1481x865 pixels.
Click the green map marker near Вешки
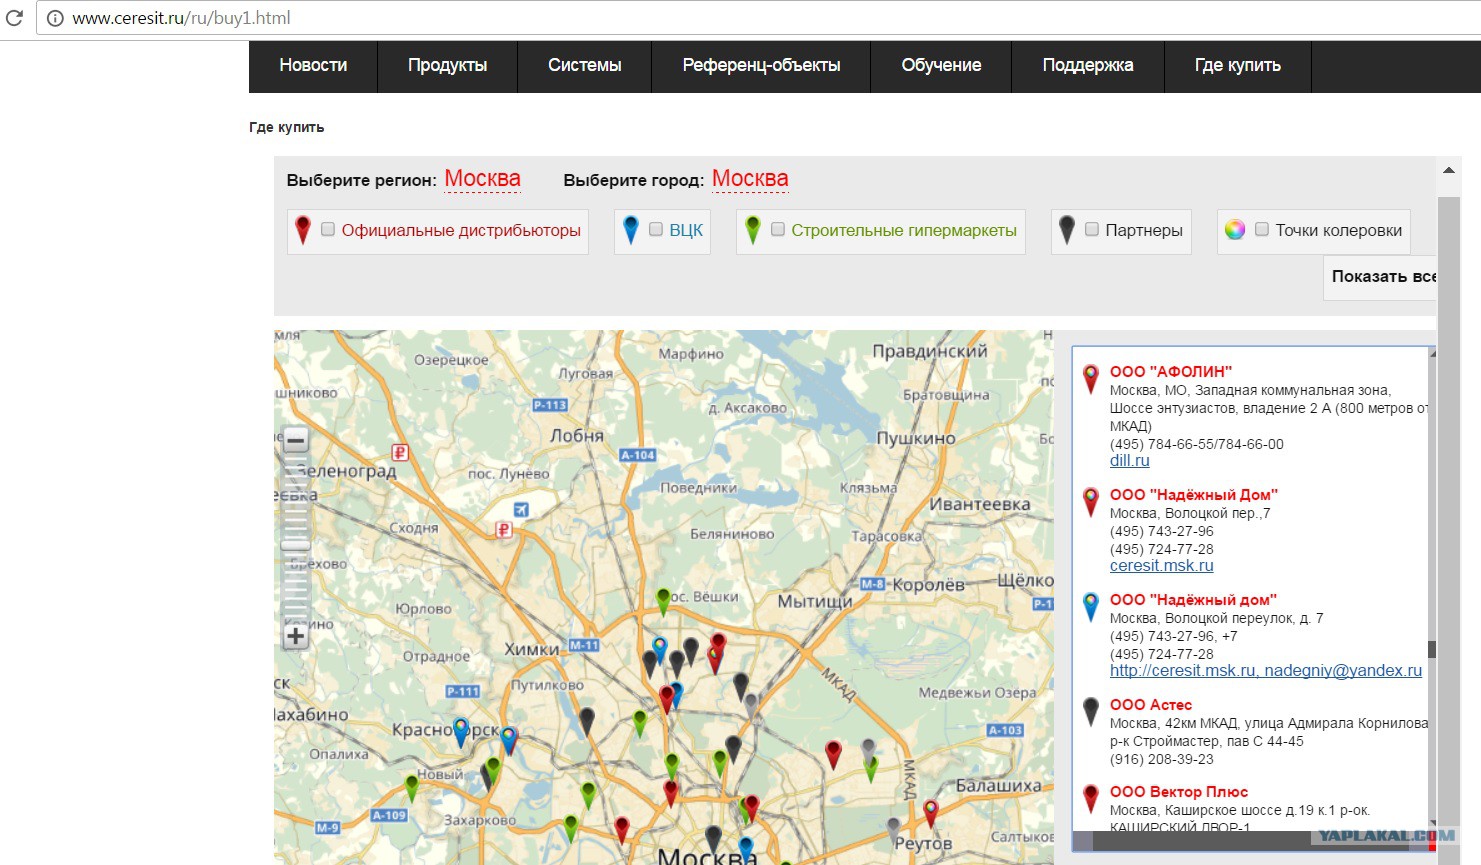663,600
